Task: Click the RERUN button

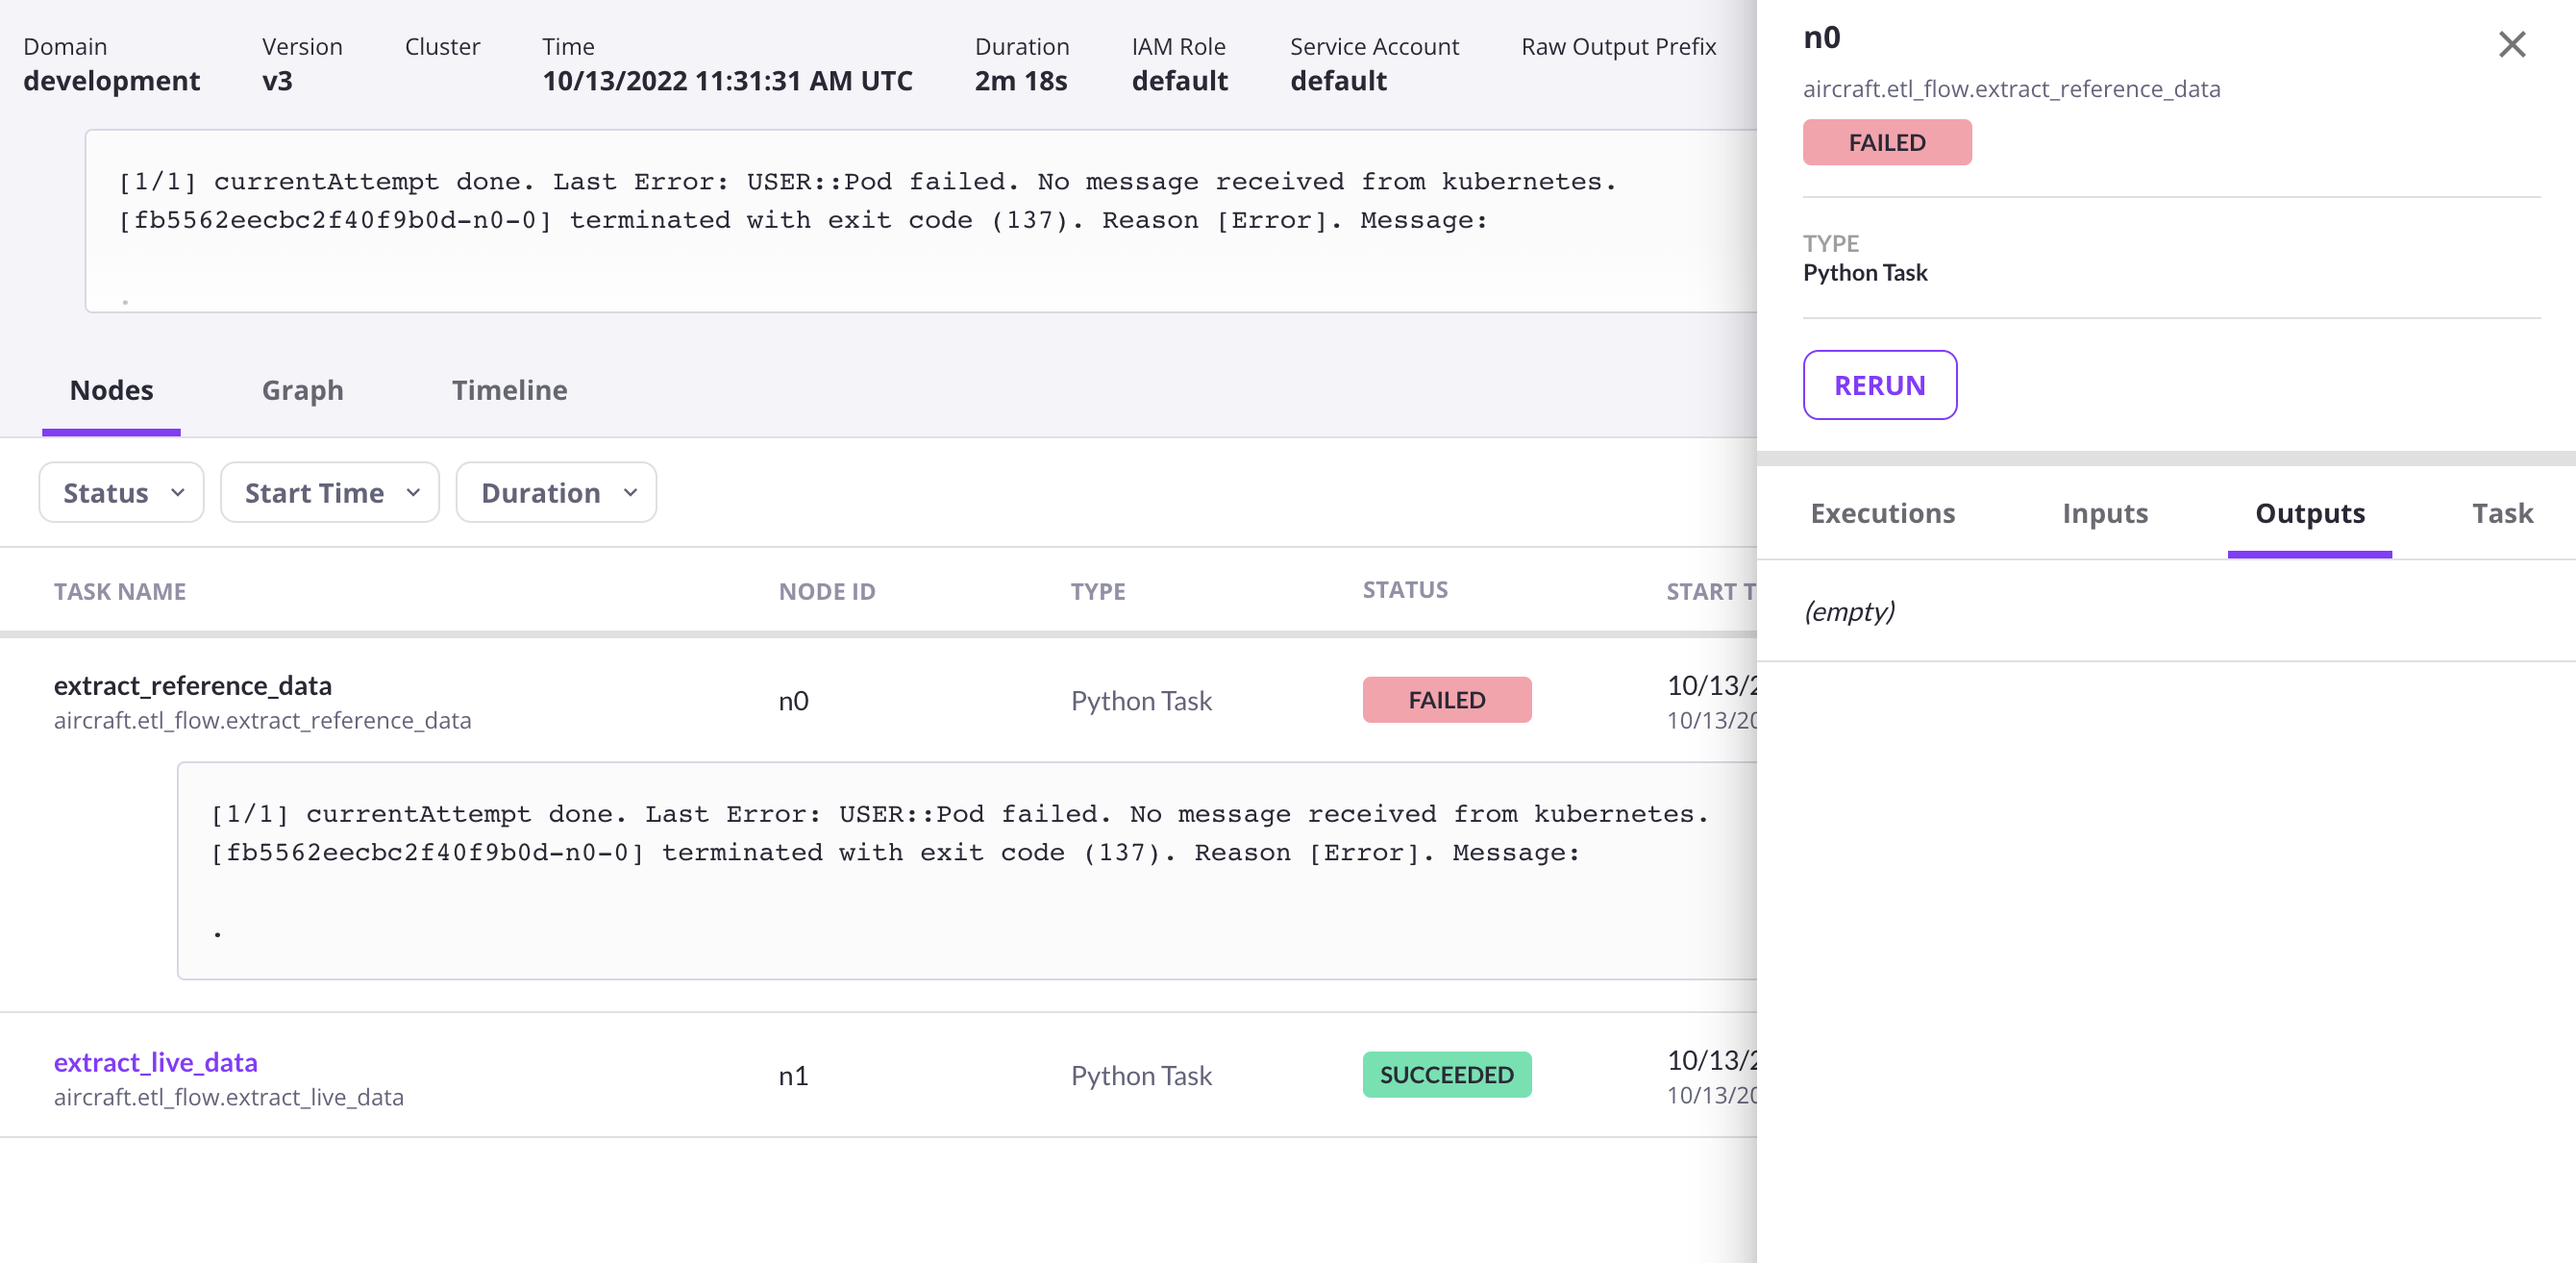Action: [x=1879, y=385]
